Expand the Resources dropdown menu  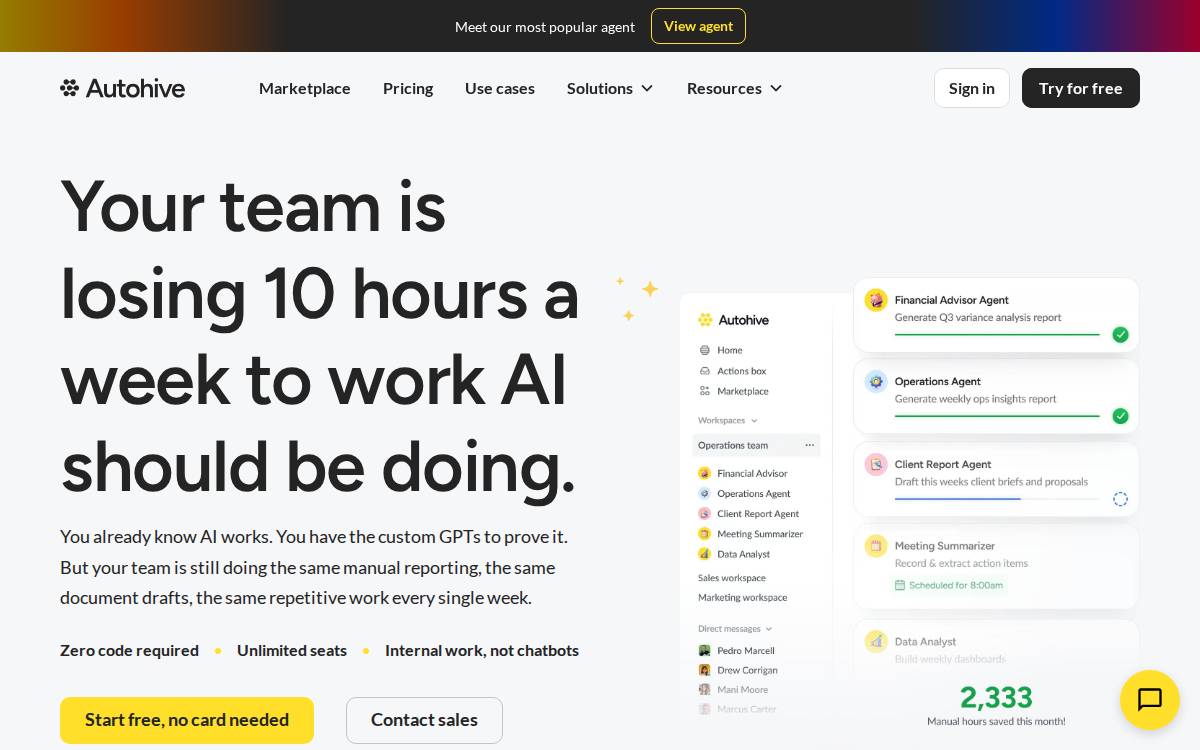click(735, 88)
